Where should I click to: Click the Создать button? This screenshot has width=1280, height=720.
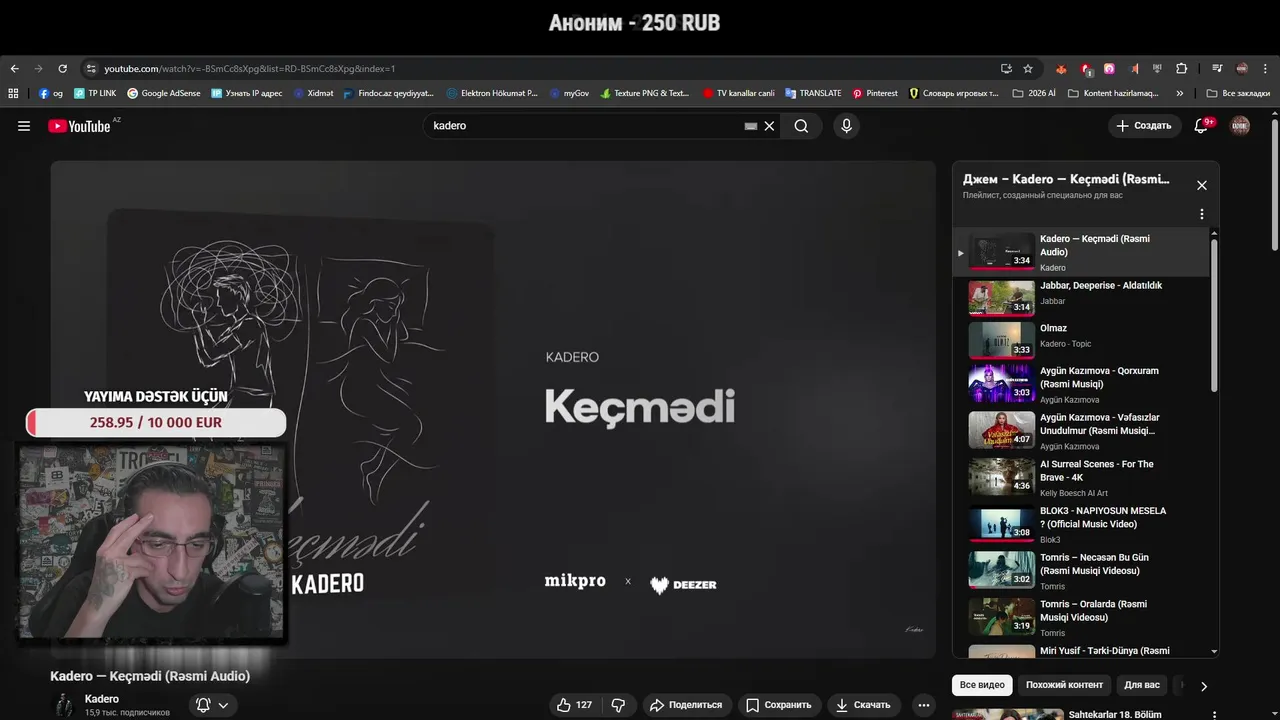click(1144, 126)
